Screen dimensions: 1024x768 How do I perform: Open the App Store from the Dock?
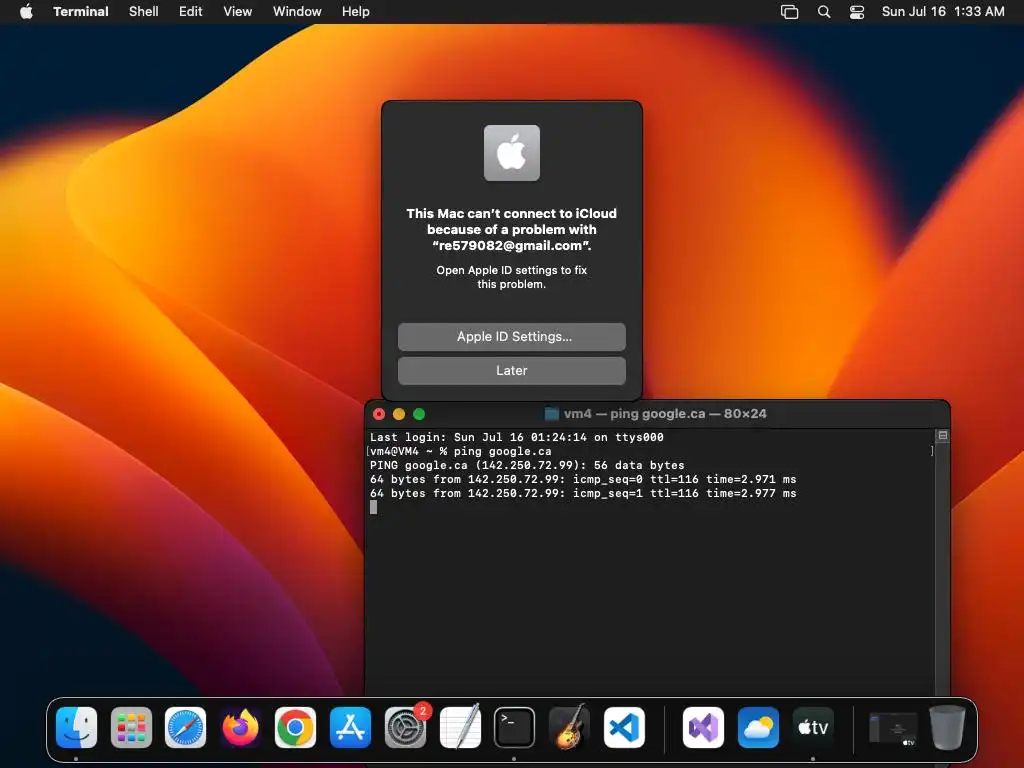350,727
